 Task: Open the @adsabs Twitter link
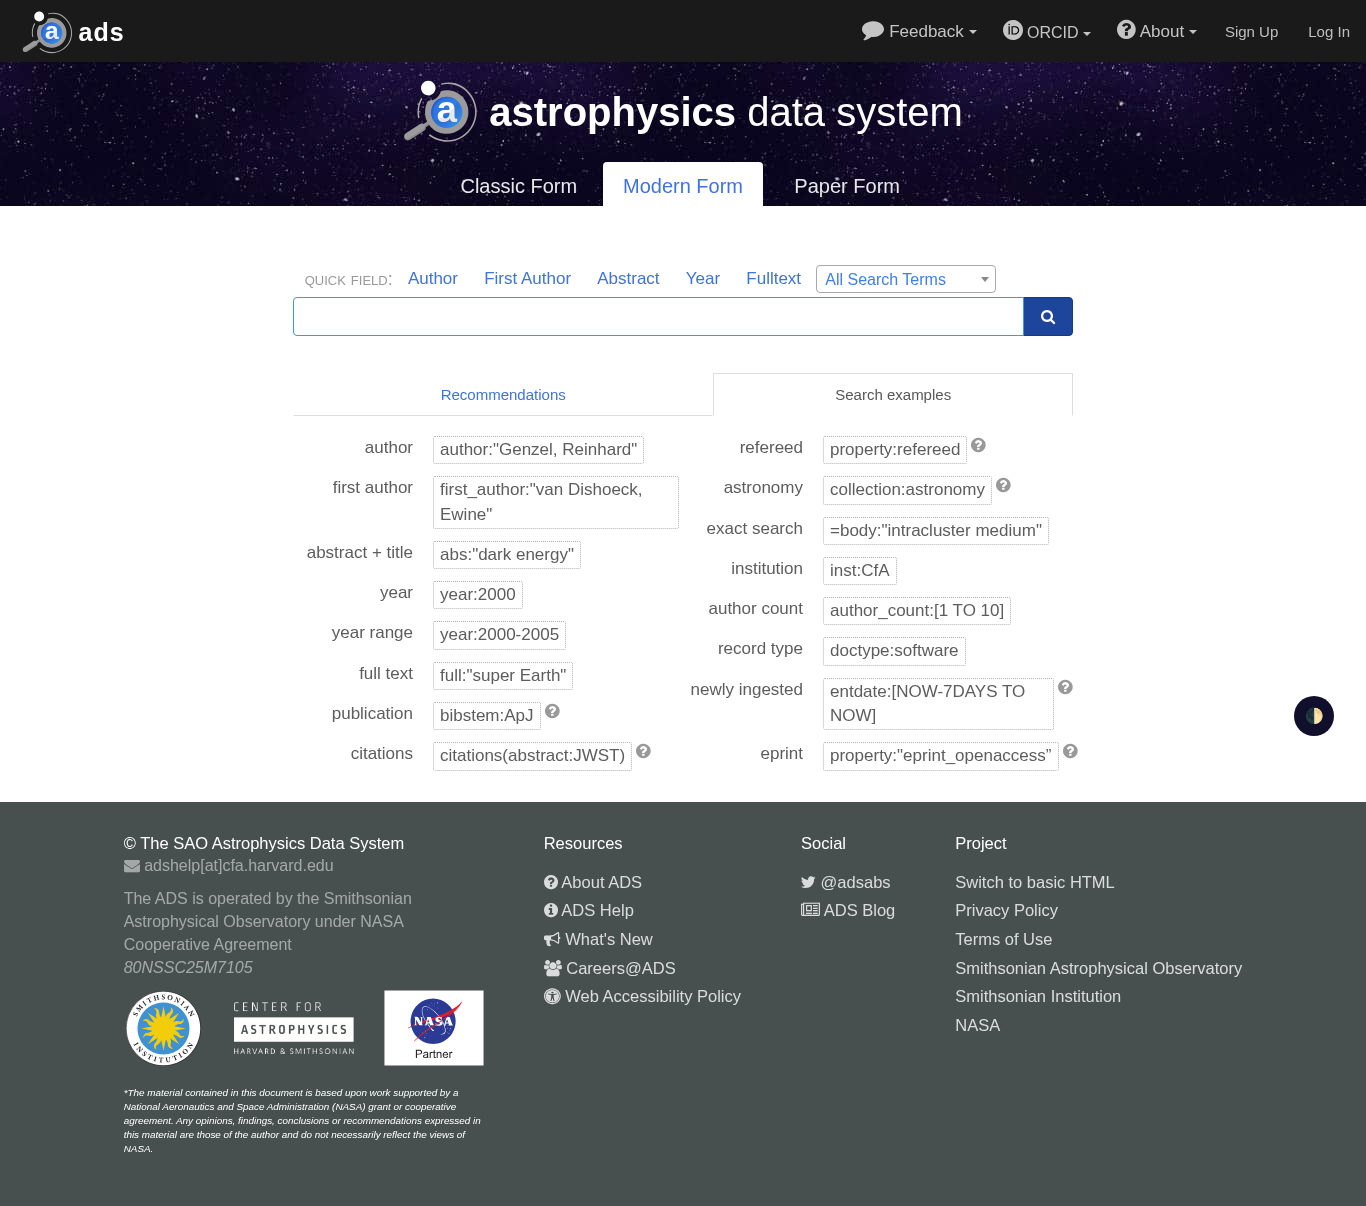(x=846, y=882)
